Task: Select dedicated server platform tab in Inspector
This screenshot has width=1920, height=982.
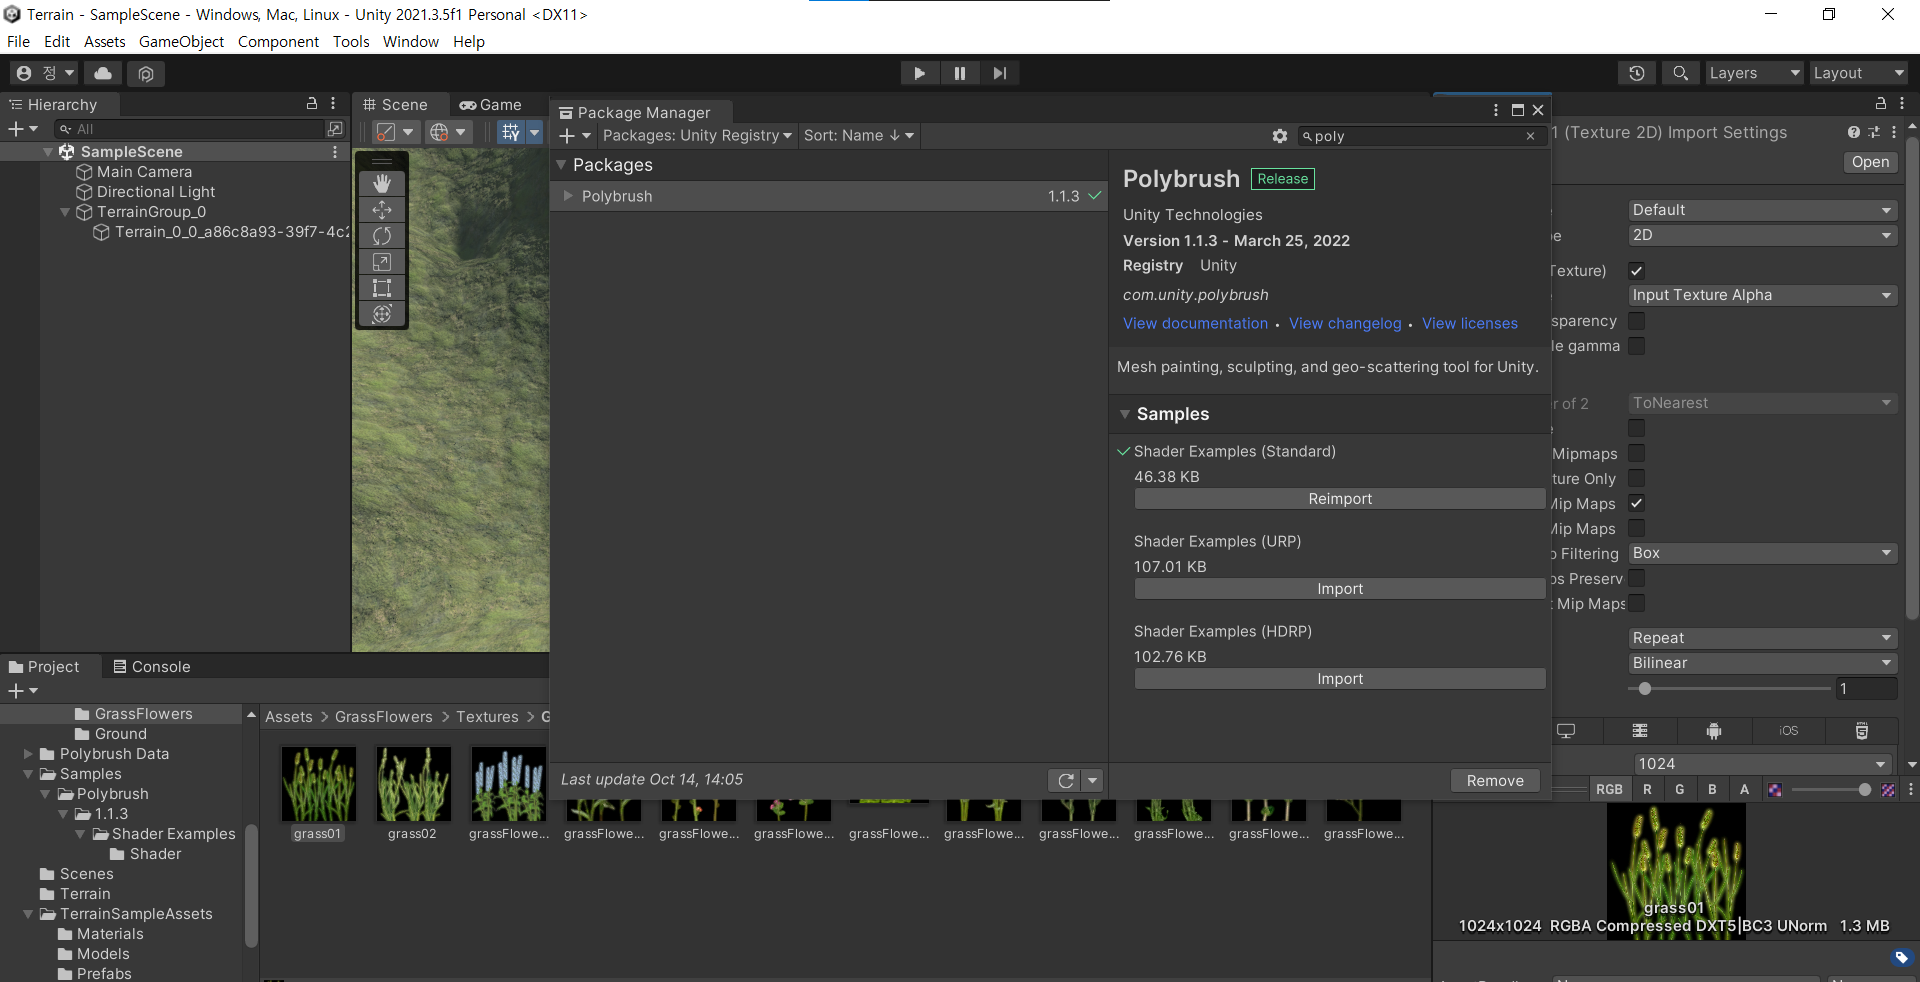Action: [x=1640, y=731]
